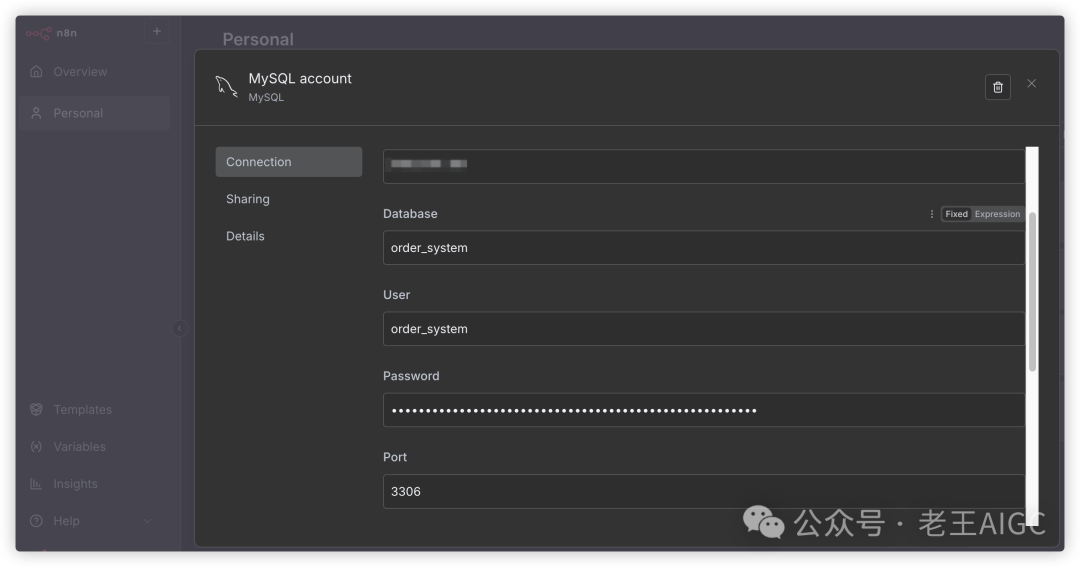Click the Password input field

click(x=704, y=411)
